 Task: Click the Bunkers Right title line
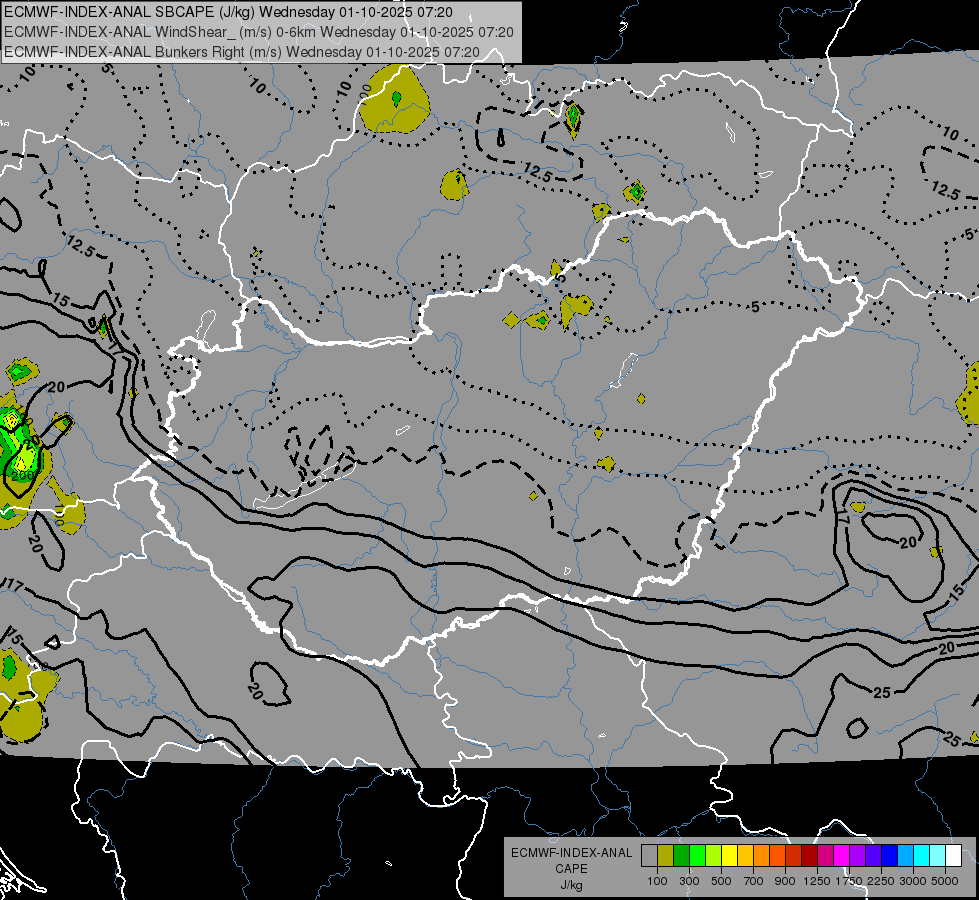258,50
